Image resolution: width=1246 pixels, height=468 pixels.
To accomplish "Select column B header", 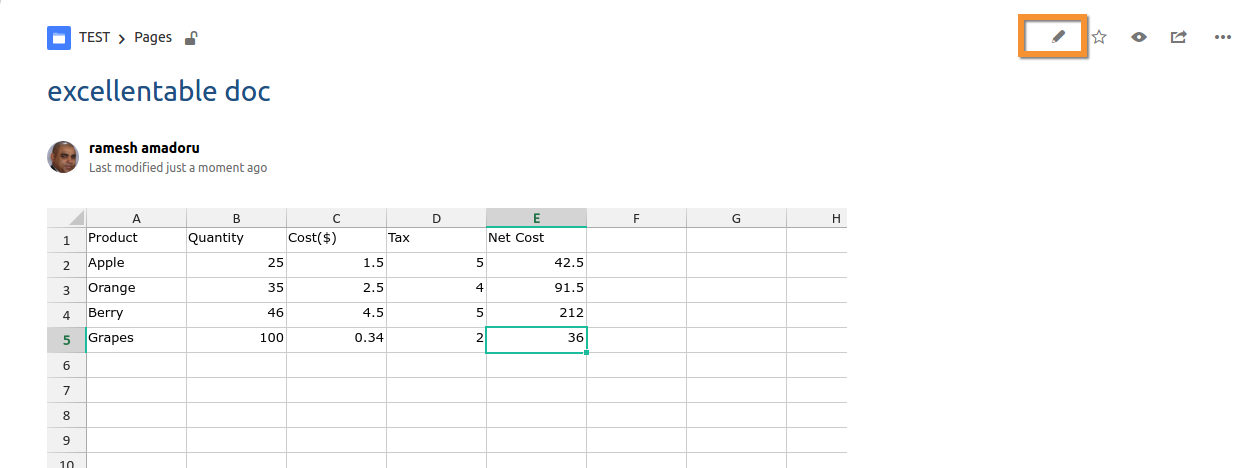I will pyautogui.click(x=237, y=218).
